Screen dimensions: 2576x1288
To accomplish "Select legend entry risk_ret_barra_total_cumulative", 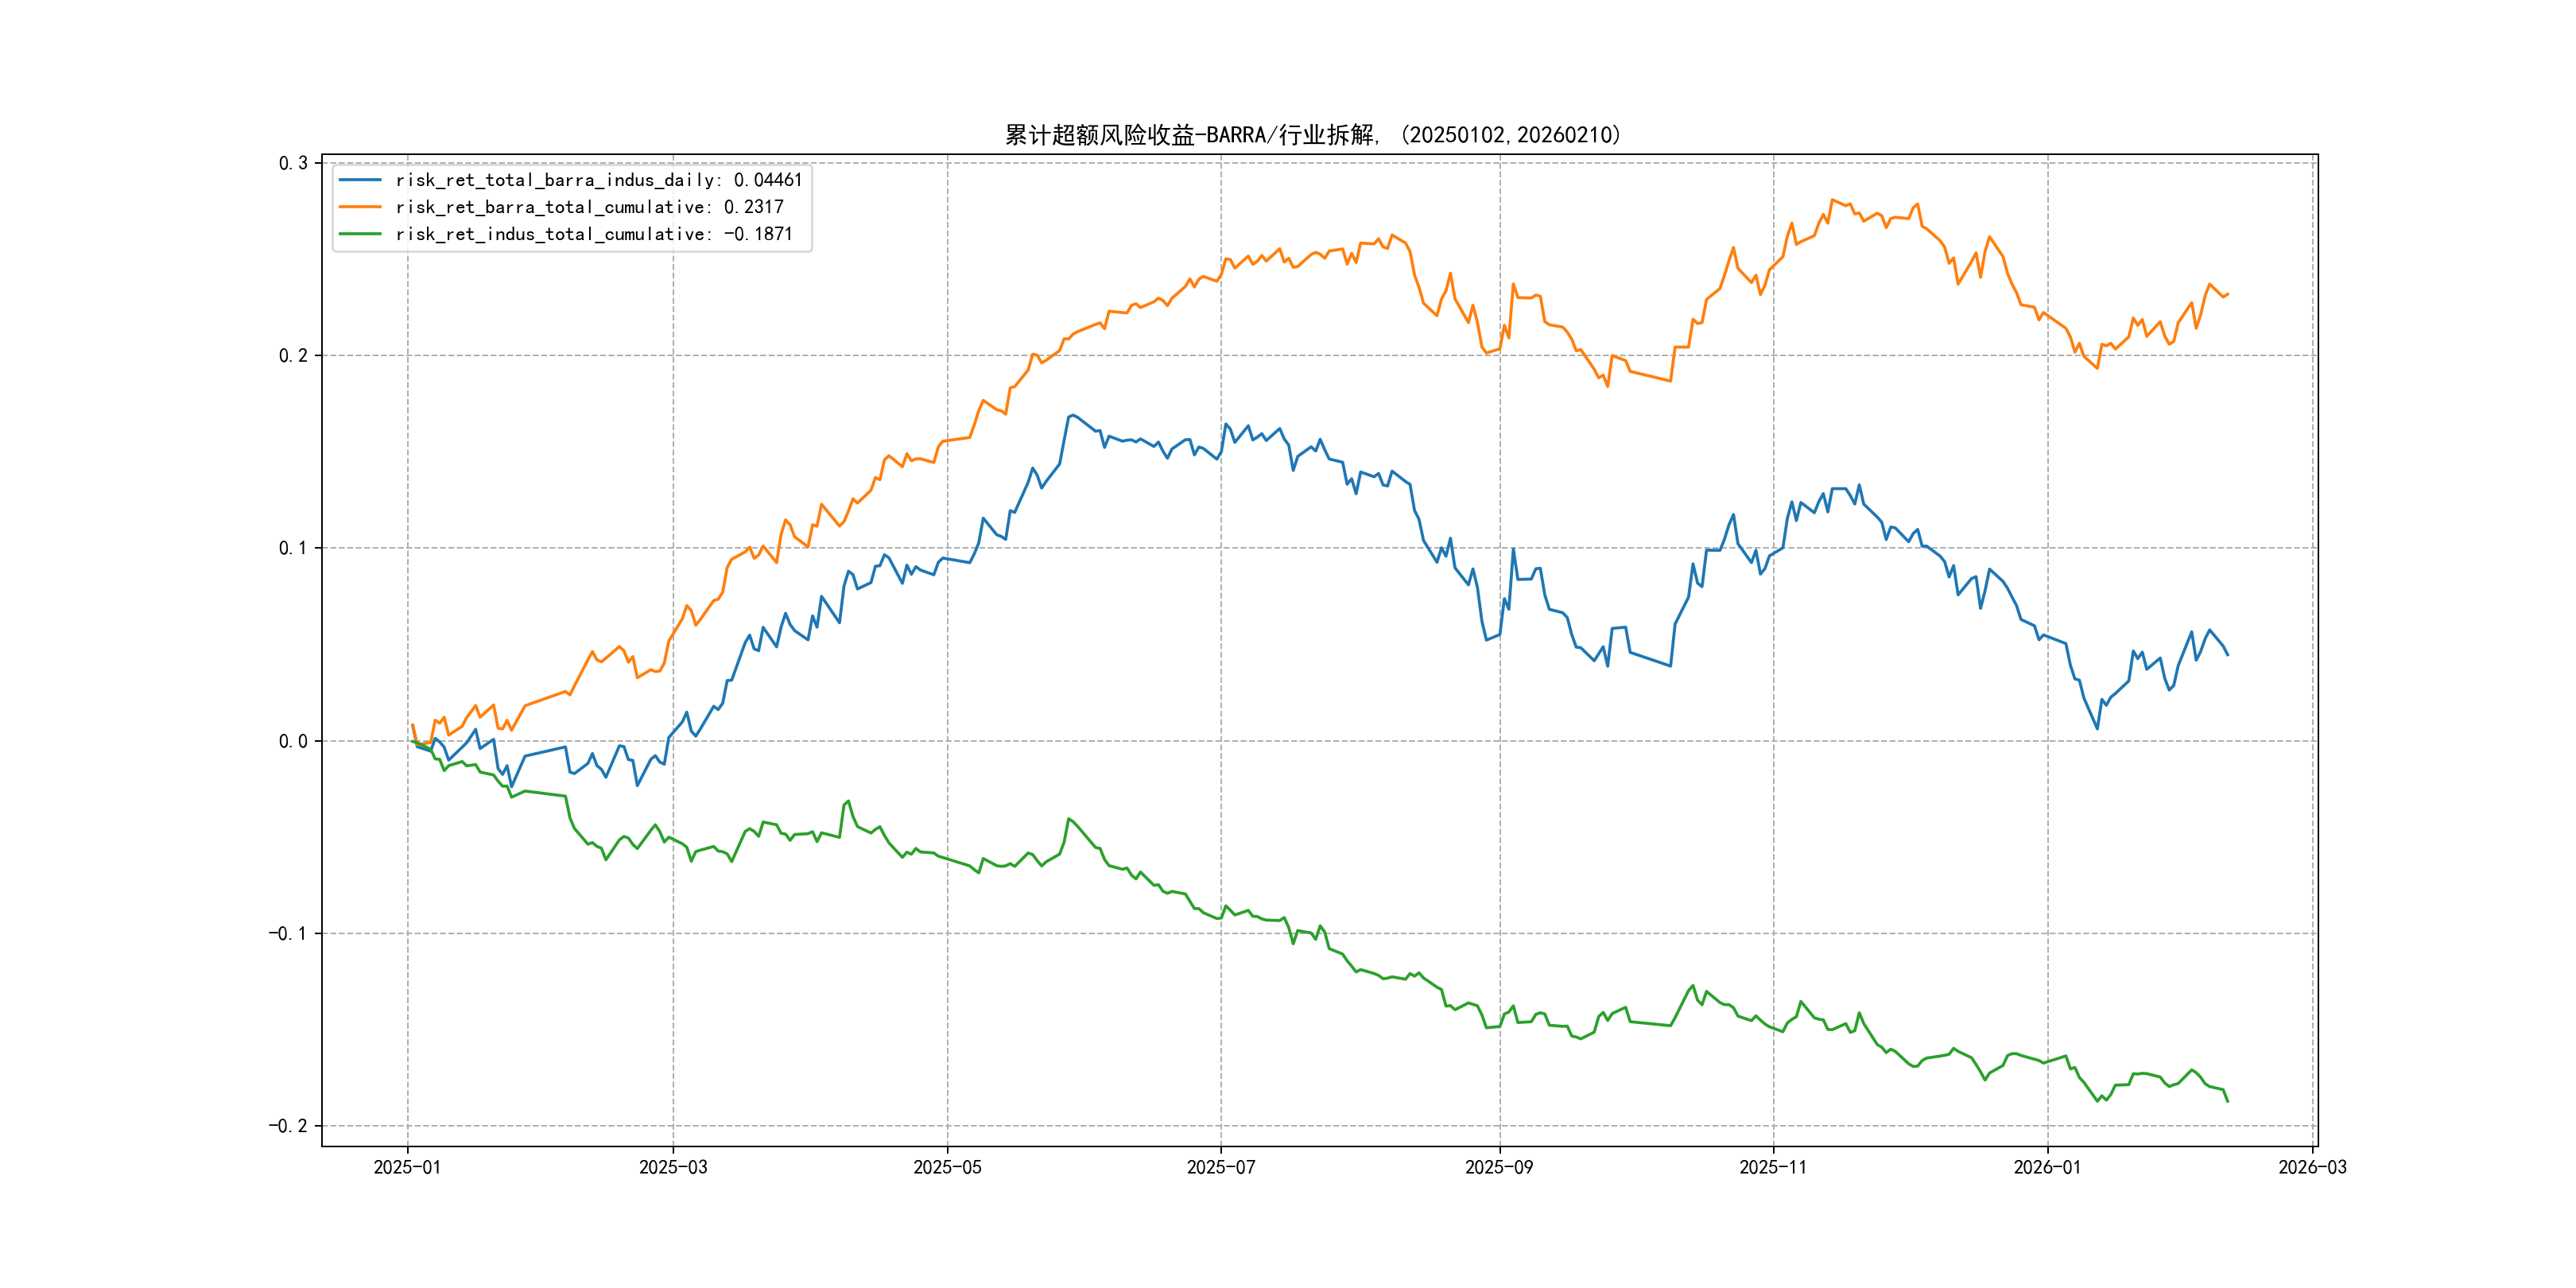I will 589,207.
